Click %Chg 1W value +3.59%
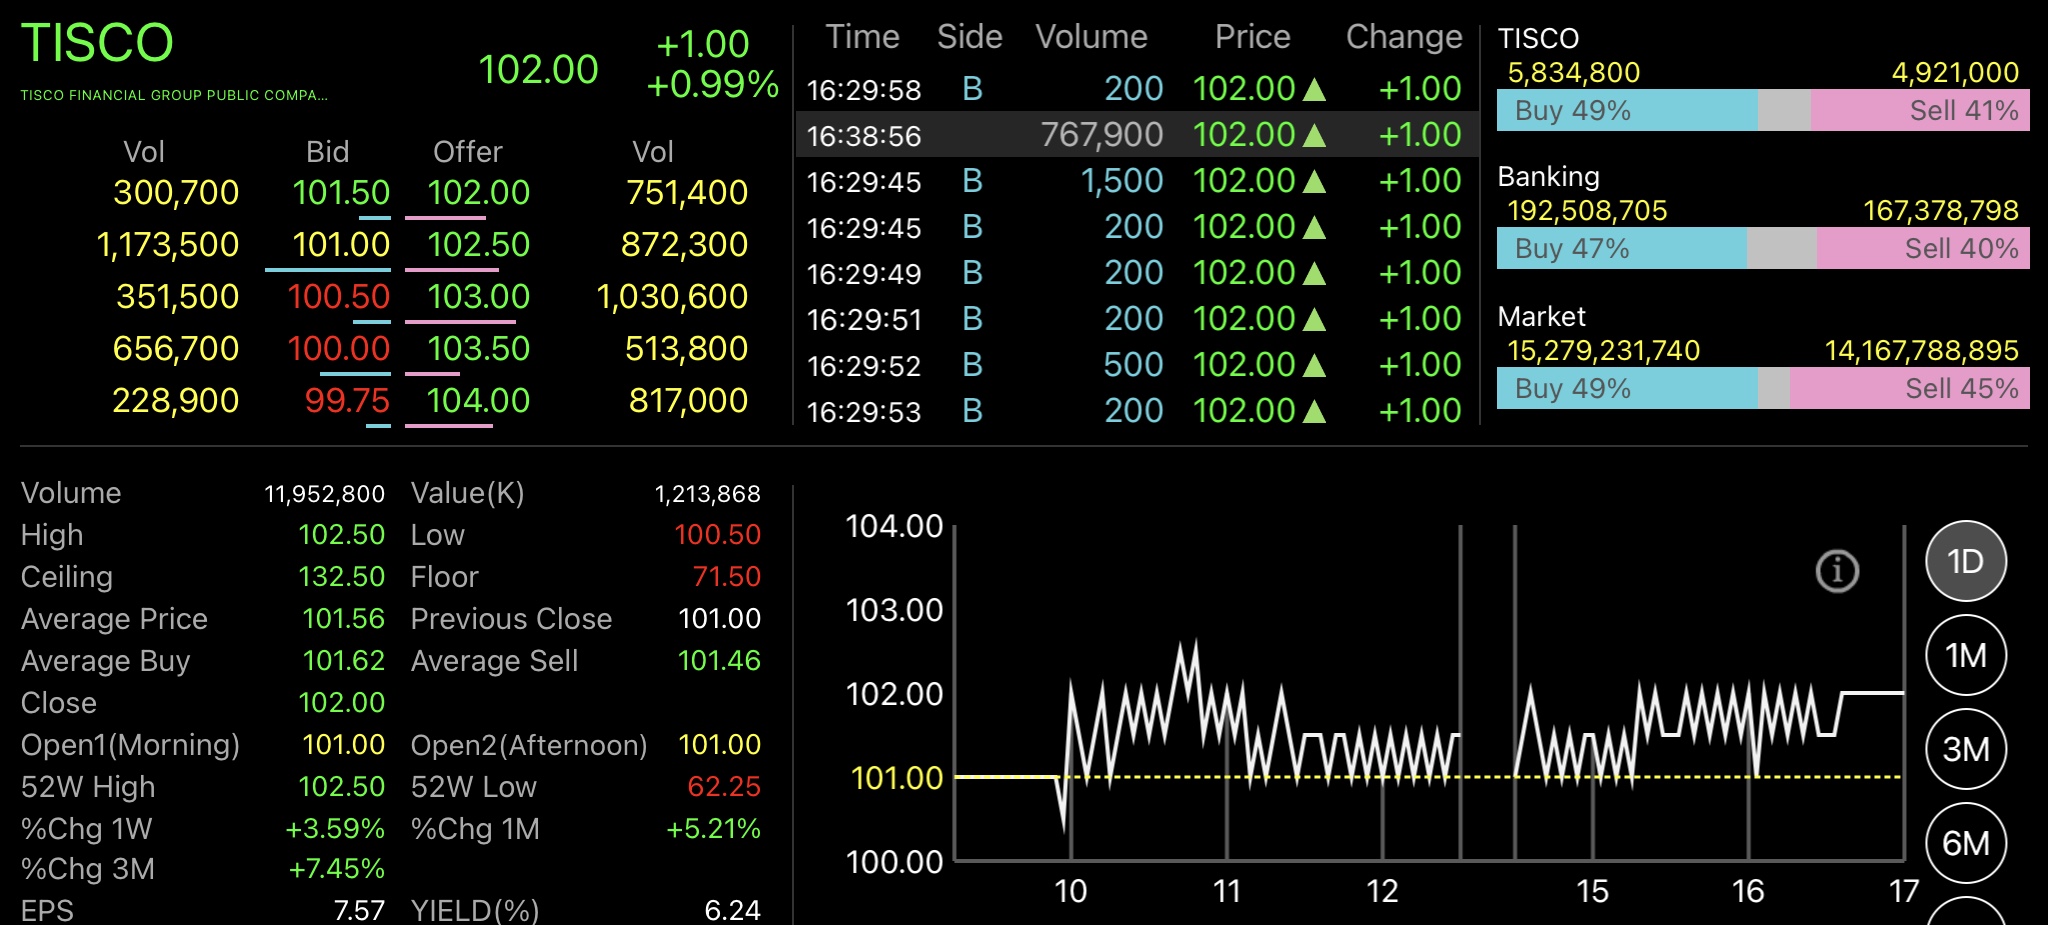Image resolution: width=2048 pixels, height=925 pixels. [x=335, y=829]
